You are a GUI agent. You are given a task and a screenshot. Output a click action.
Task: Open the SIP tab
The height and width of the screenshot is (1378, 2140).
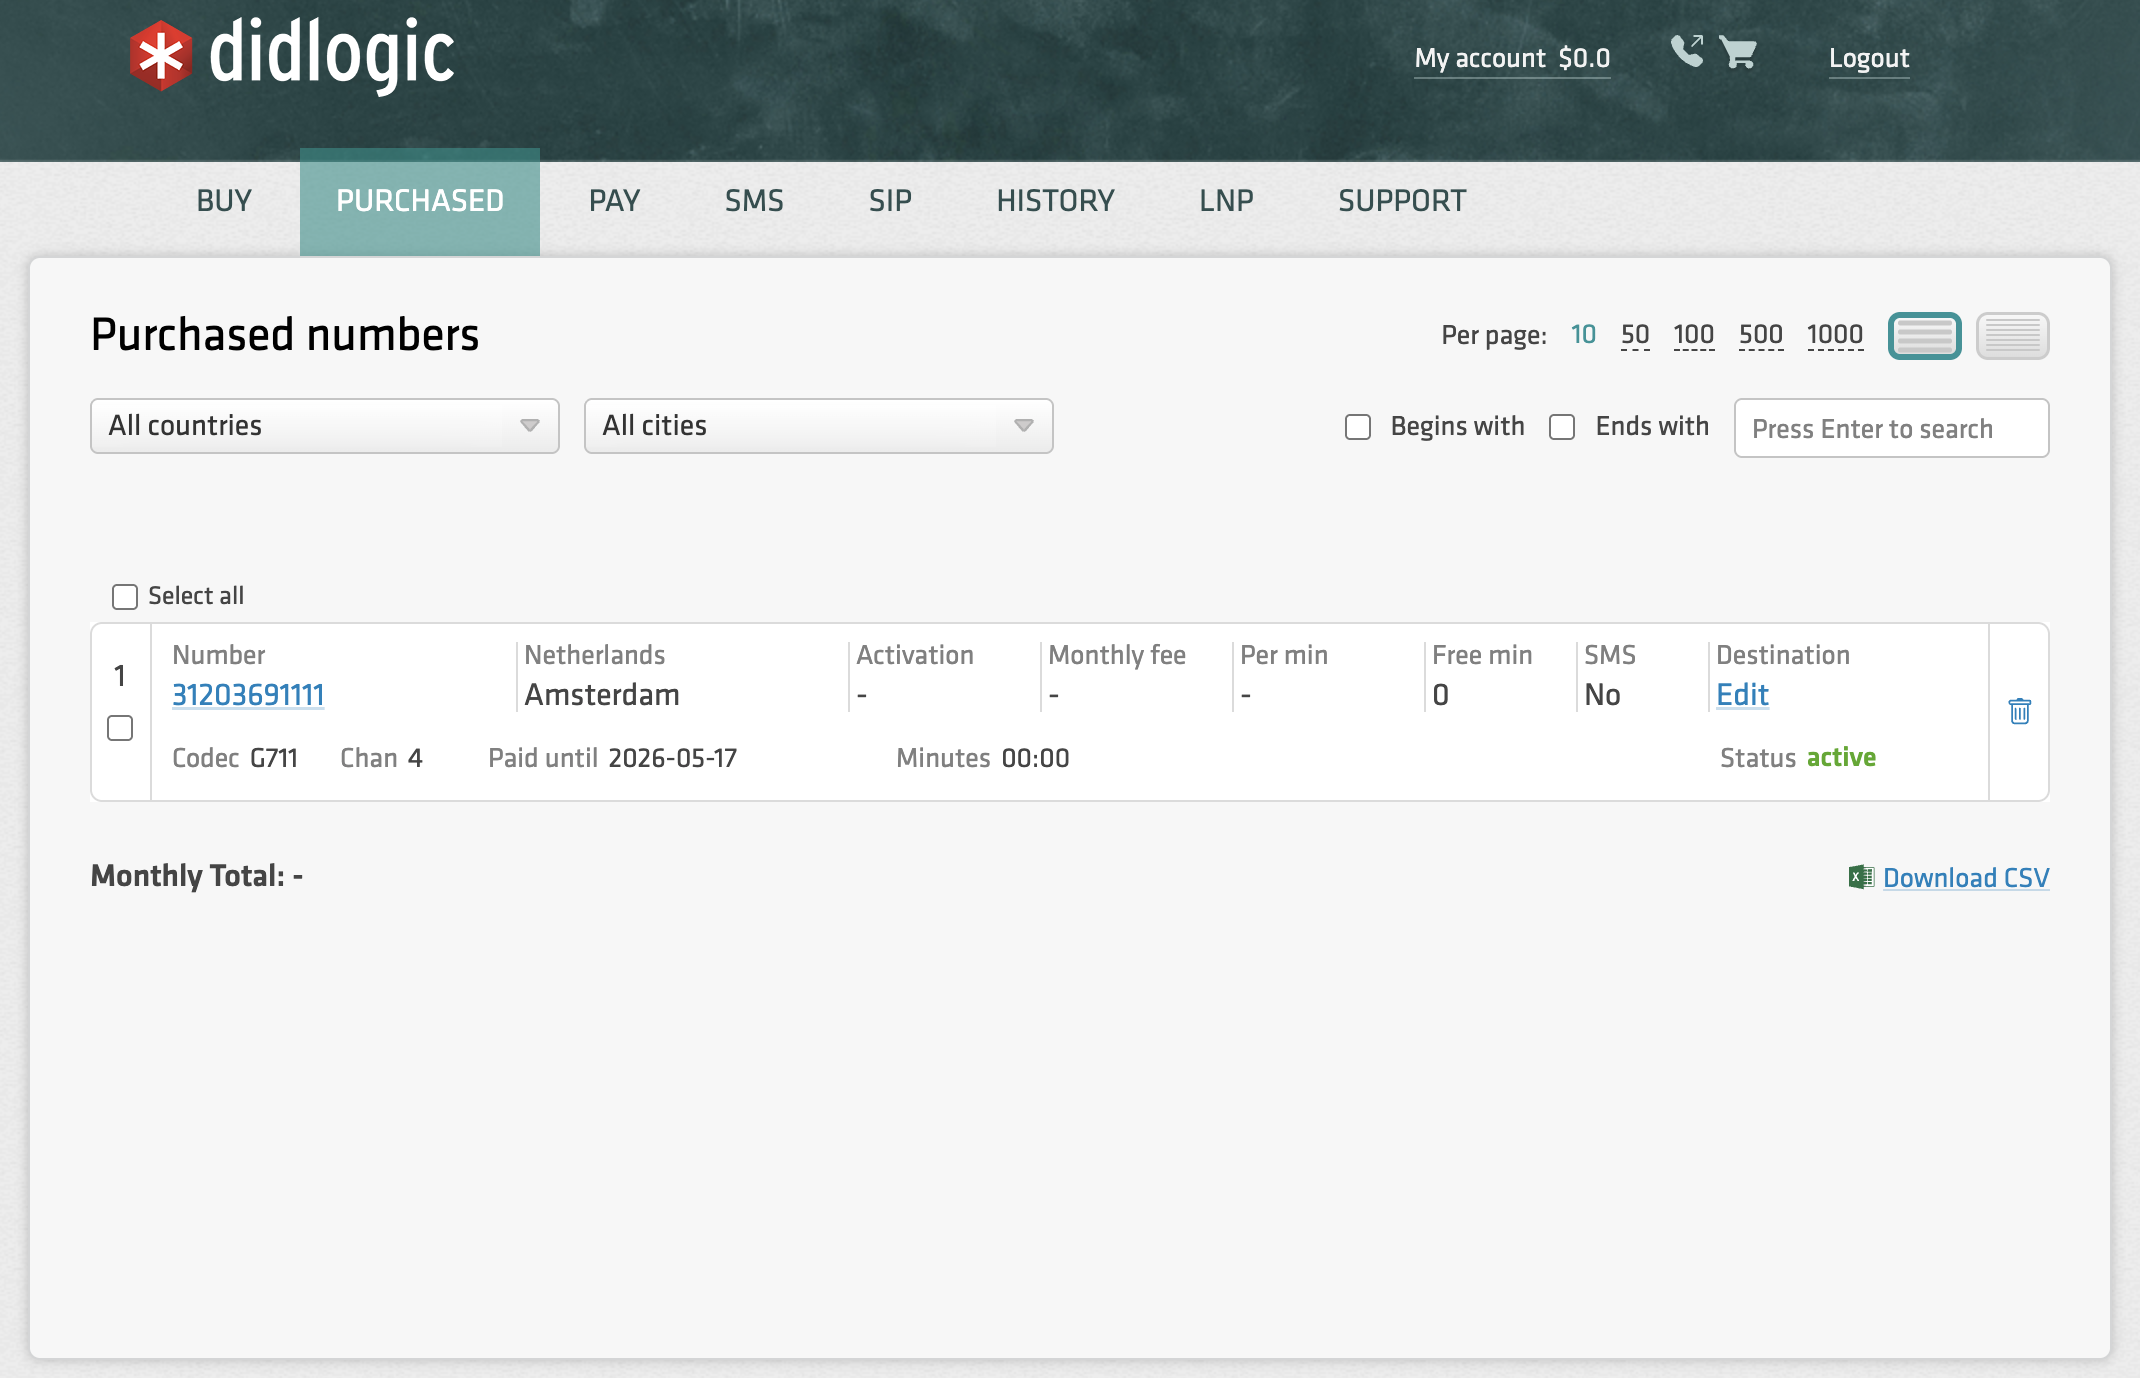[890, 201]
